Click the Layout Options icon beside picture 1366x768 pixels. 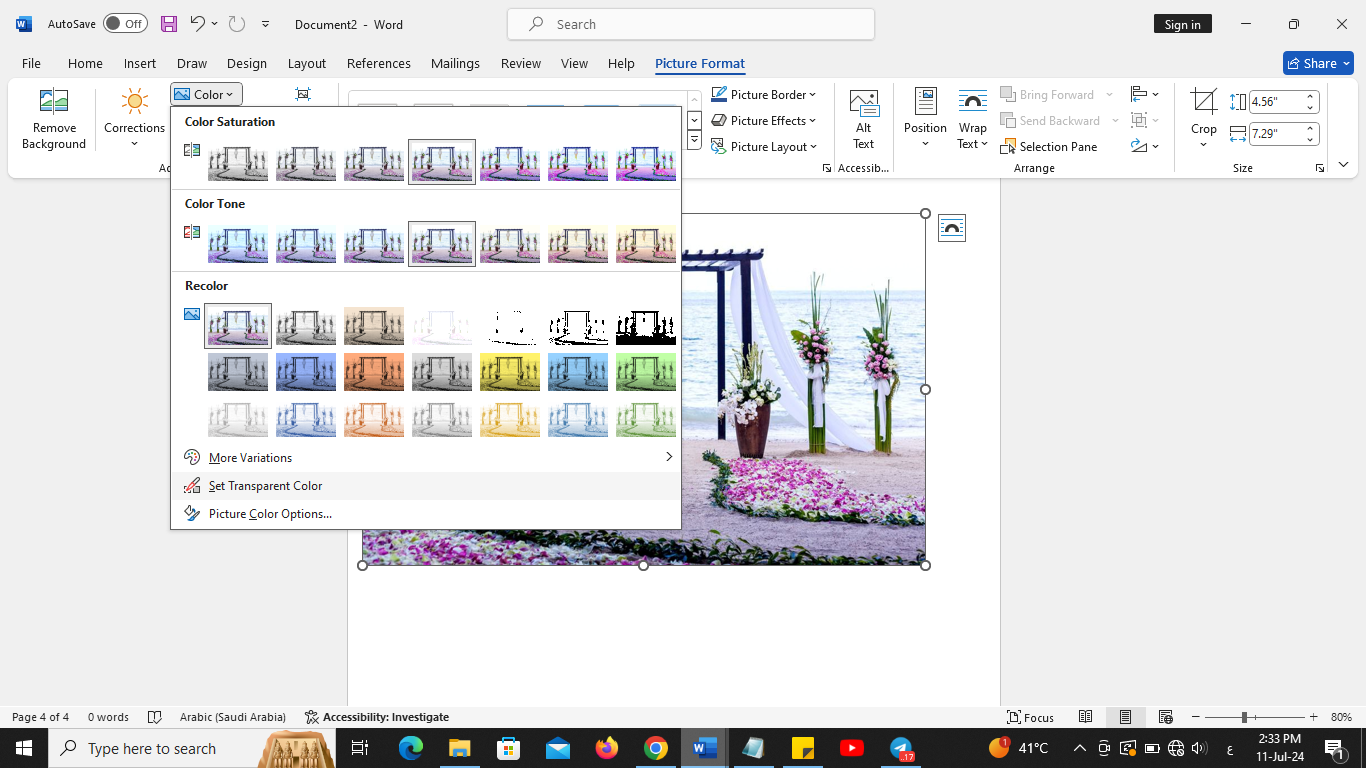click(x=952, y=229)
